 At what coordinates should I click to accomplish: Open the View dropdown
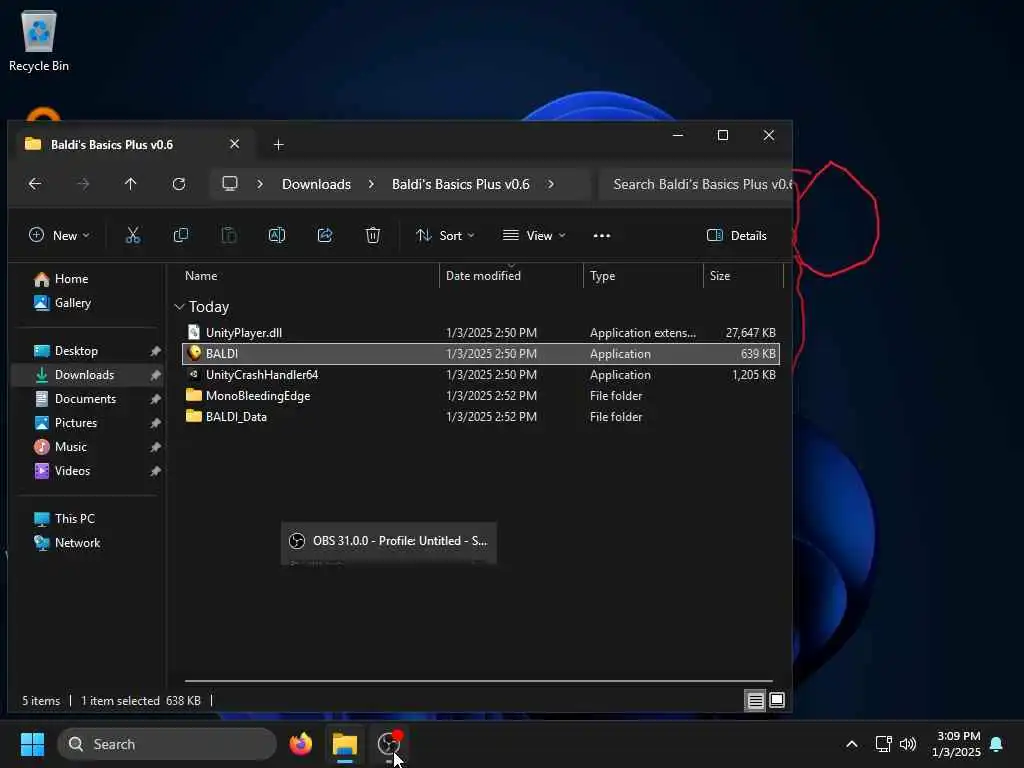pos(534,236)
